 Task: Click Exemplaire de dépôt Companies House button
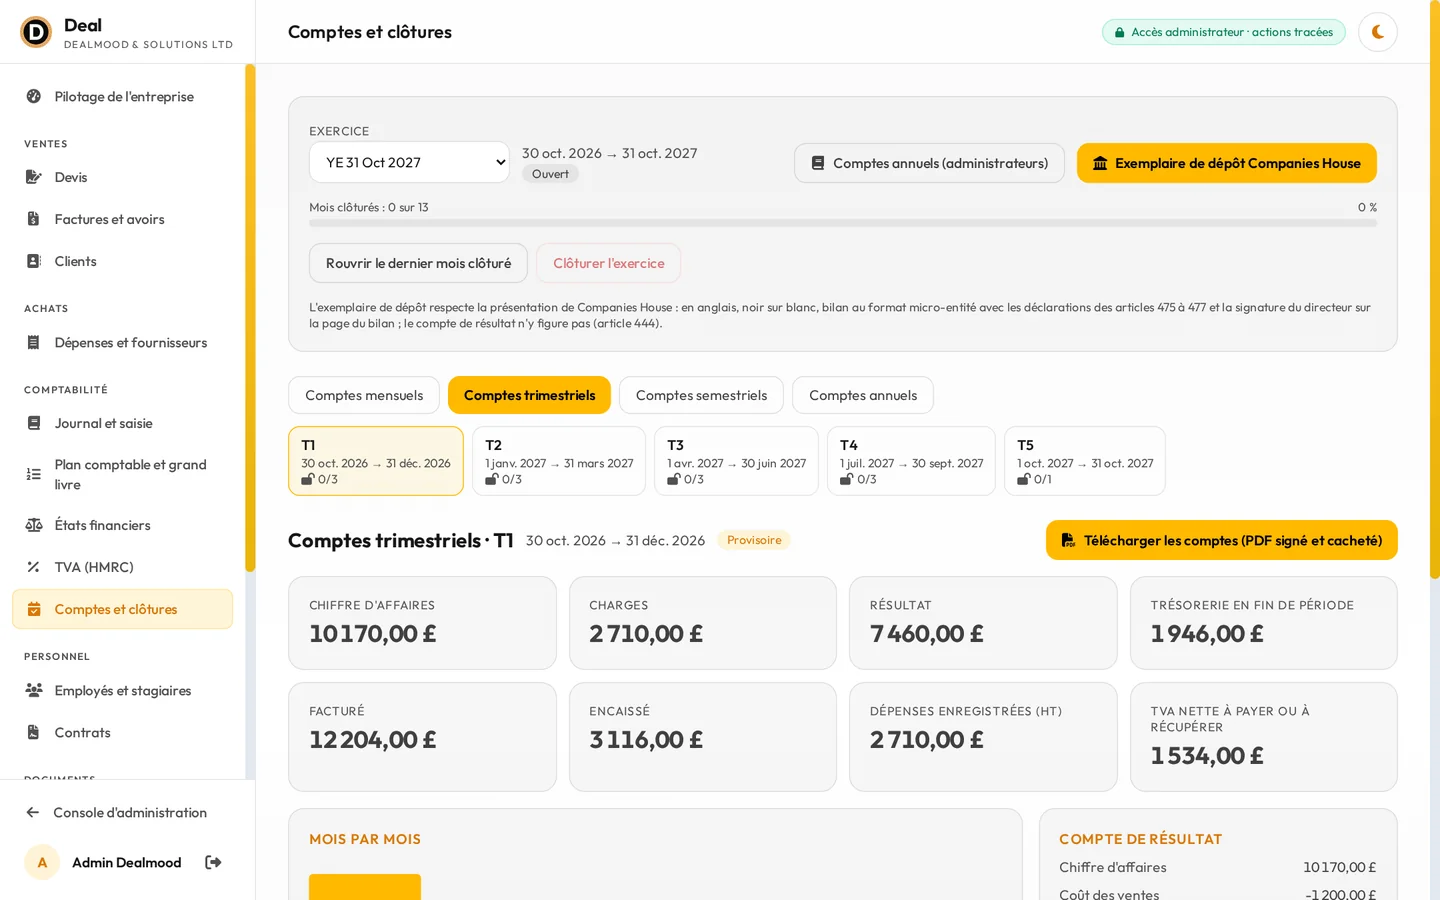coord(1227,163)
